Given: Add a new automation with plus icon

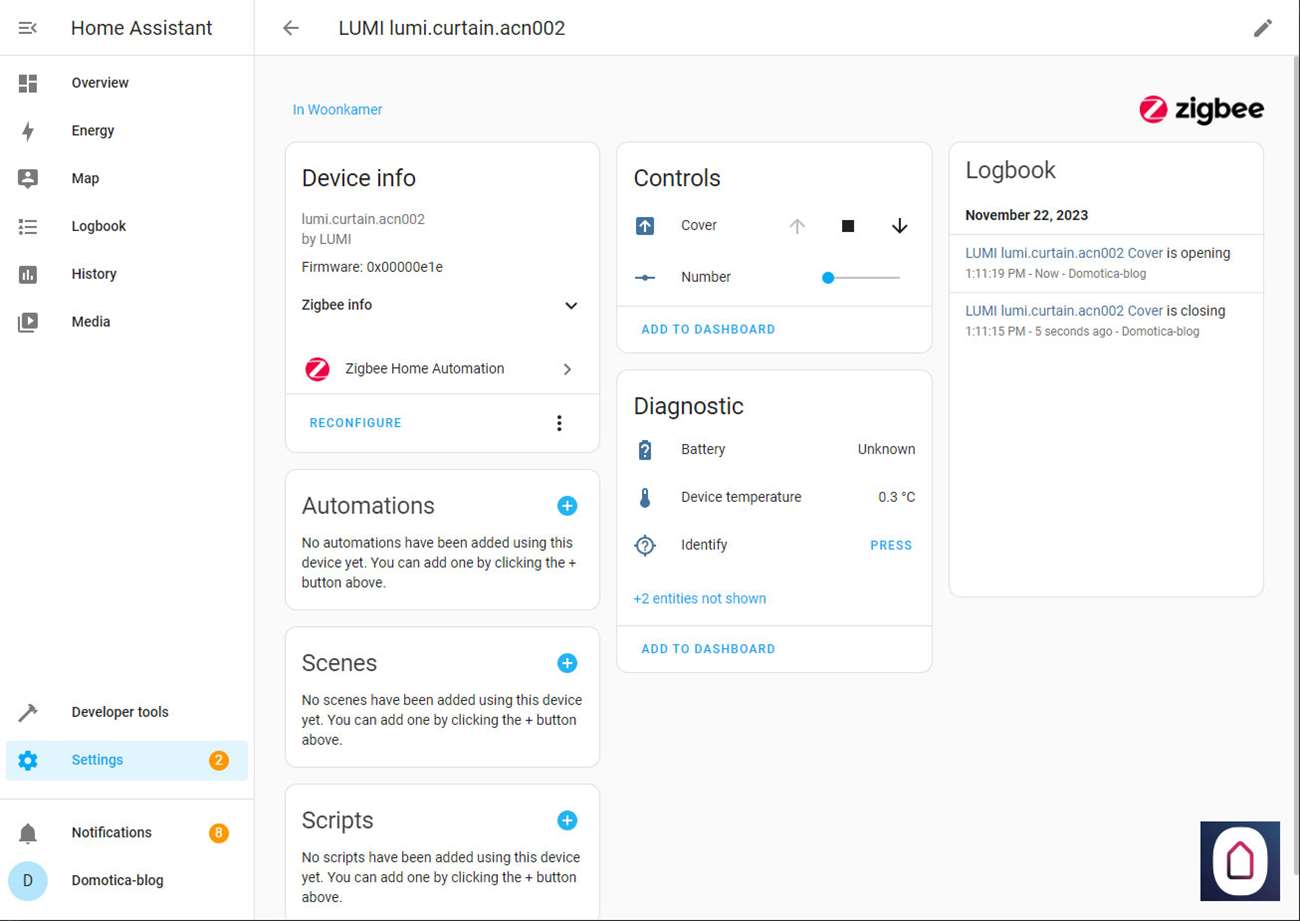Looking at the screenshot, I should 567,506.
